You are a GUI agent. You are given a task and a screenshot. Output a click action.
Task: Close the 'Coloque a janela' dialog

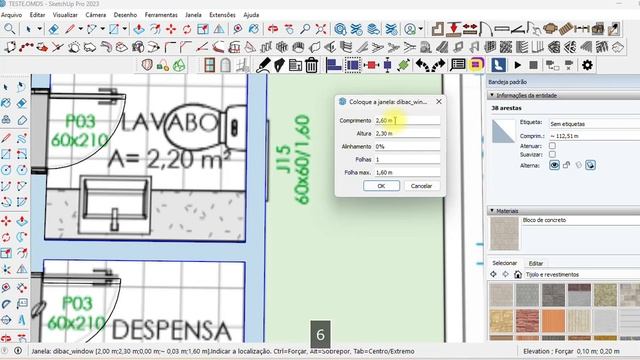pyautogui.click(x=439, y=101)
